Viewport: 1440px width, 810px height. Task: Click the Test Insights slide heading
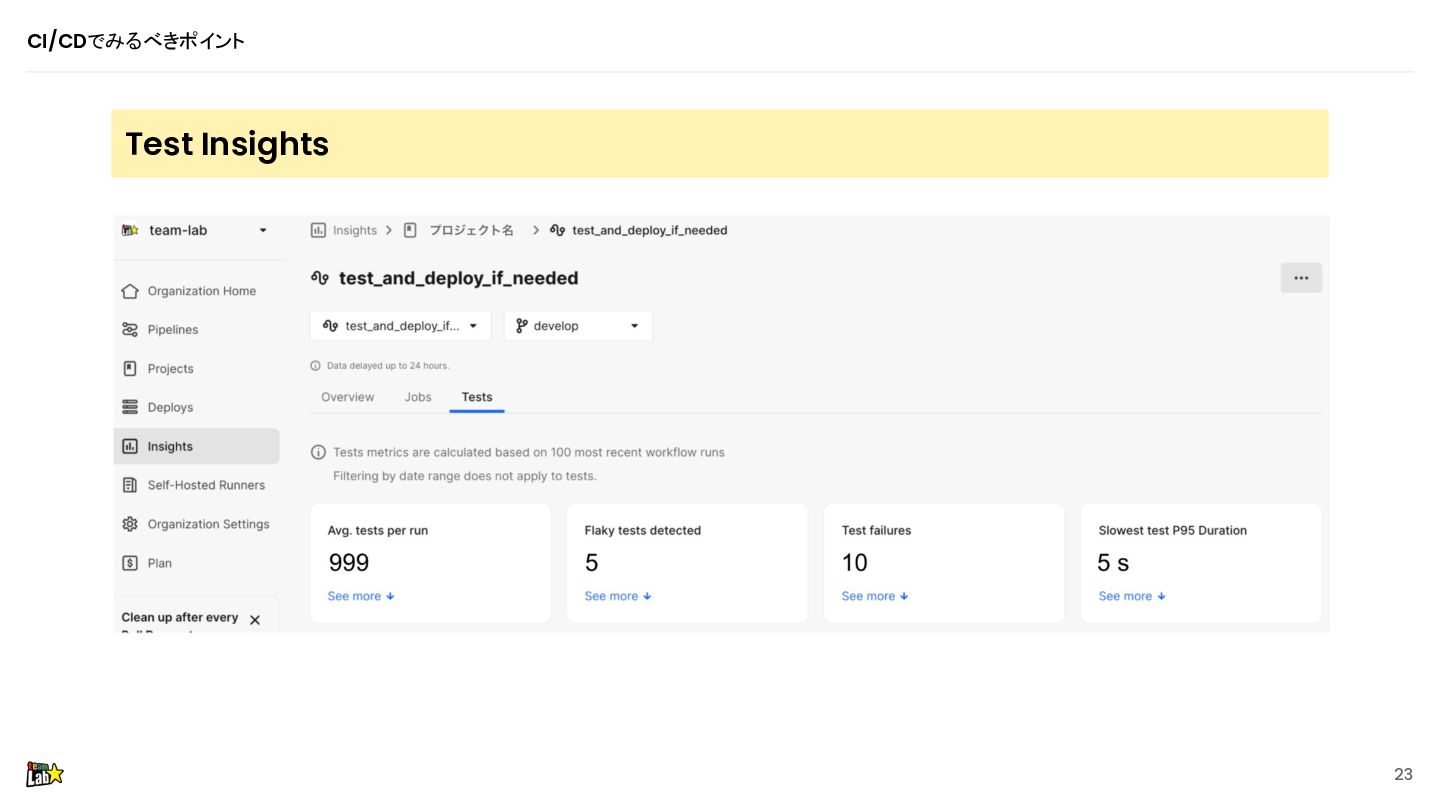coord(227,144)
